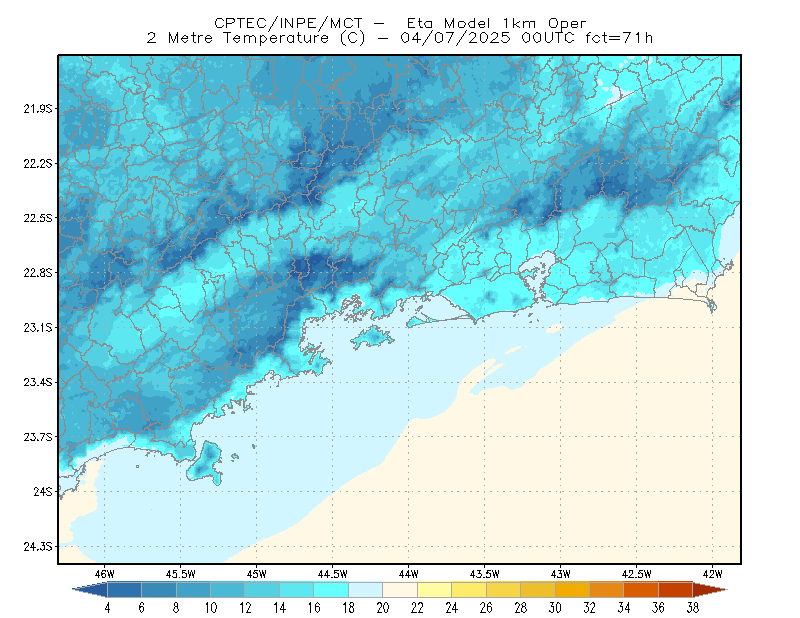Click the 26-28 yellow-orange legend swatch
This screenshot has width=800, height=618.
pyautogui.click(x=503, y=590)
